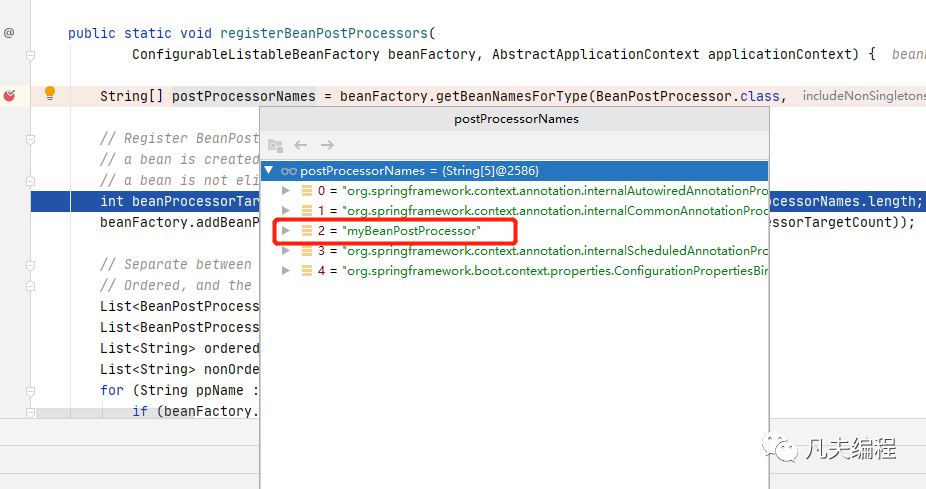Expand array element 1 internalCommonAnnotationProcessor
The width and height of the screenshot is (926, 489).
pos(286,211)
